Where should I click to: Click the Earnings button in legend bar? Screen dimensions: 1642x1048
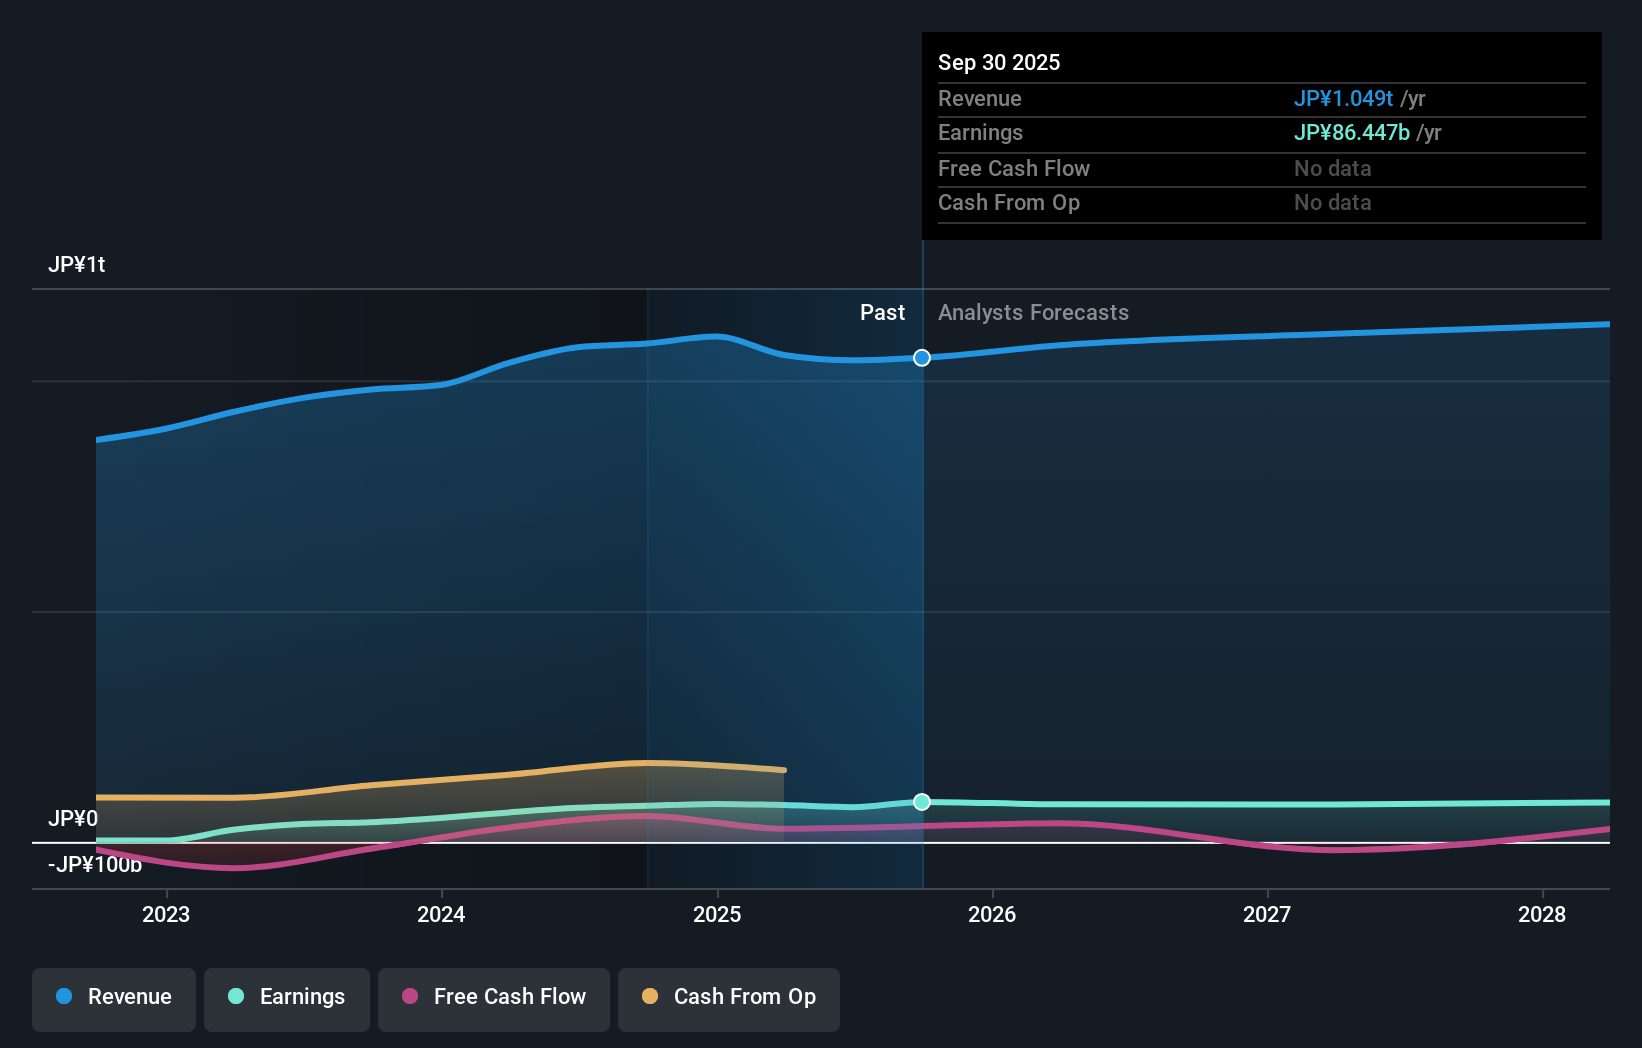click(x=286, y=999)
